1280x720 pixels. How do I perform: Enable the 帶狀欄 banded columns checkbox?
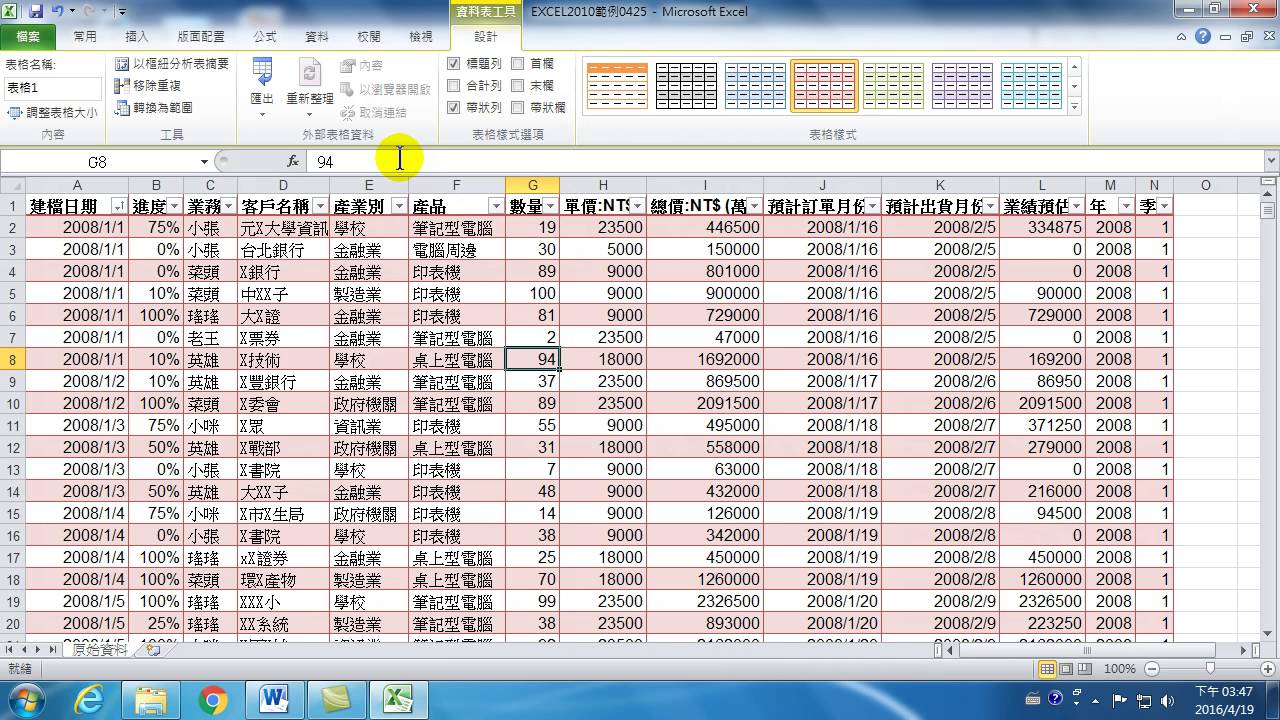tap(518, 107)
